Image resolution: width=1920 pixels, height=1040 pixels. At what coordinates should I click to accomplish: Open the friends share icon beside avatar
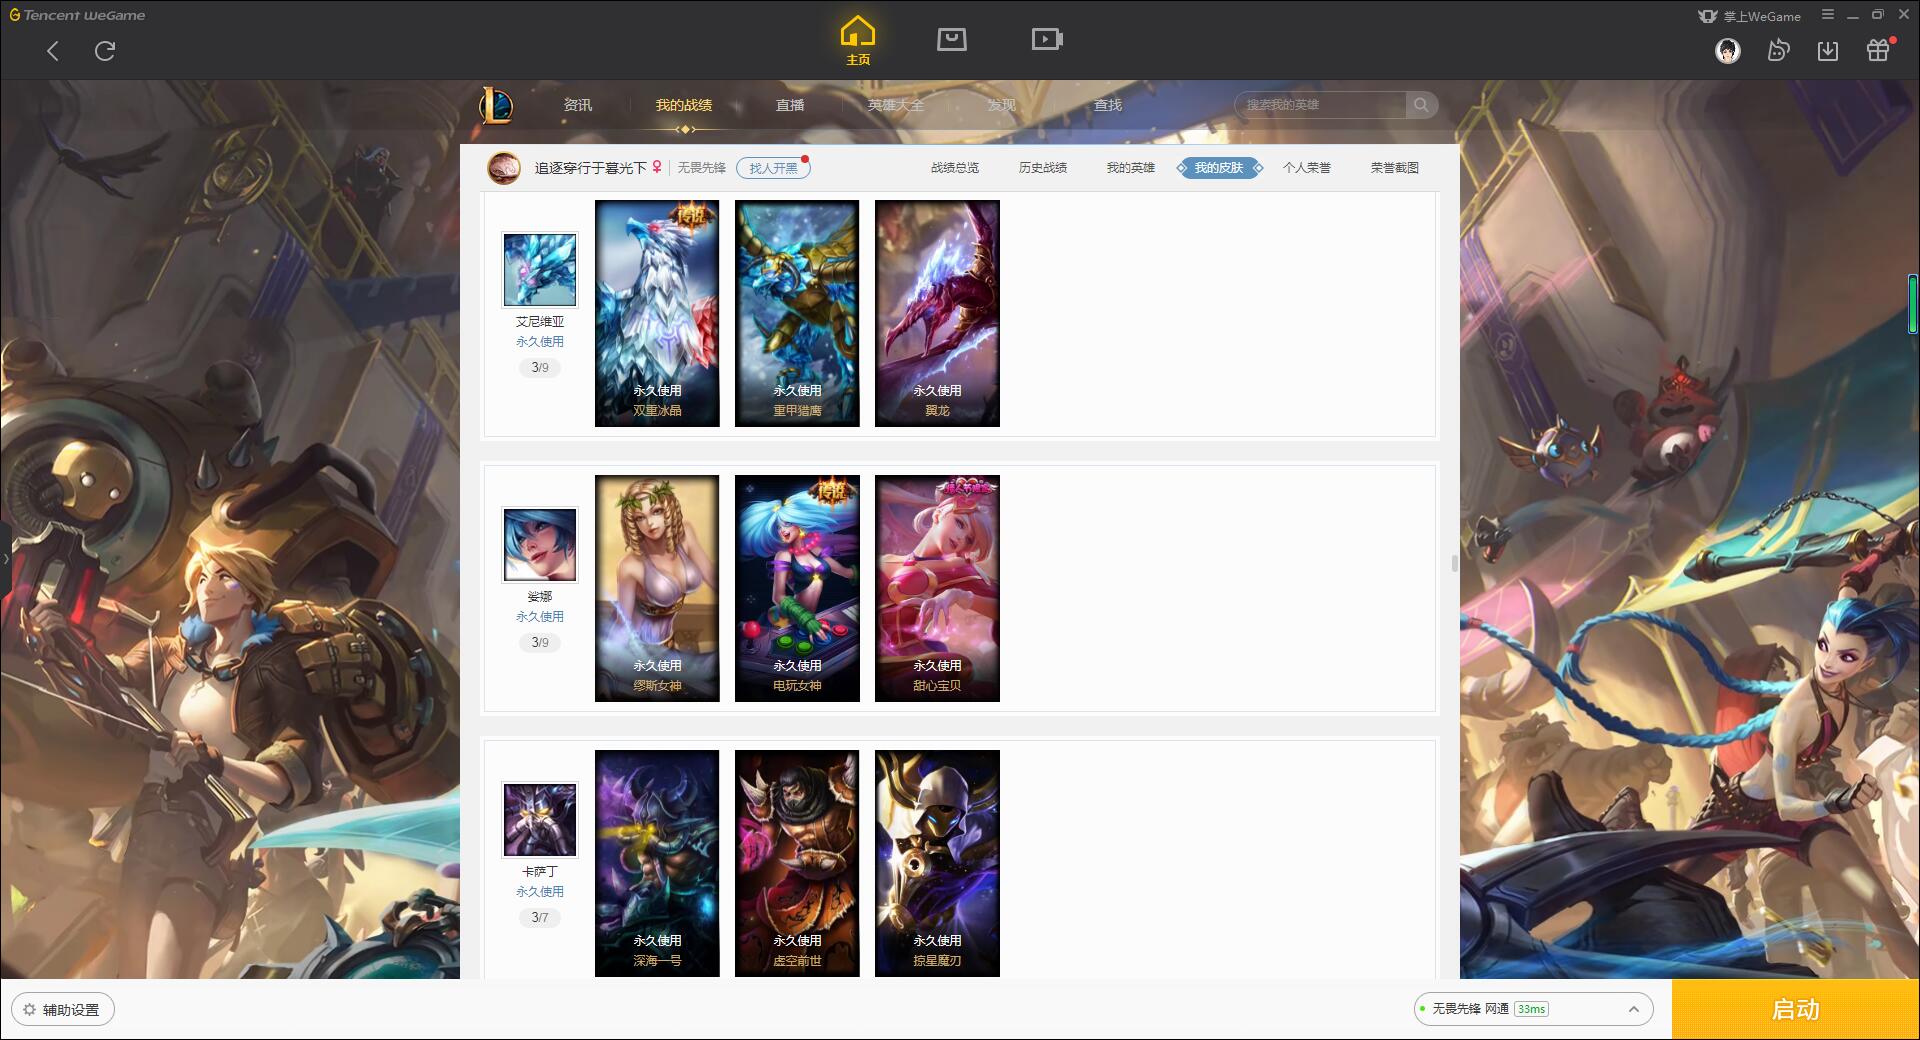[x=1778, y=50]
